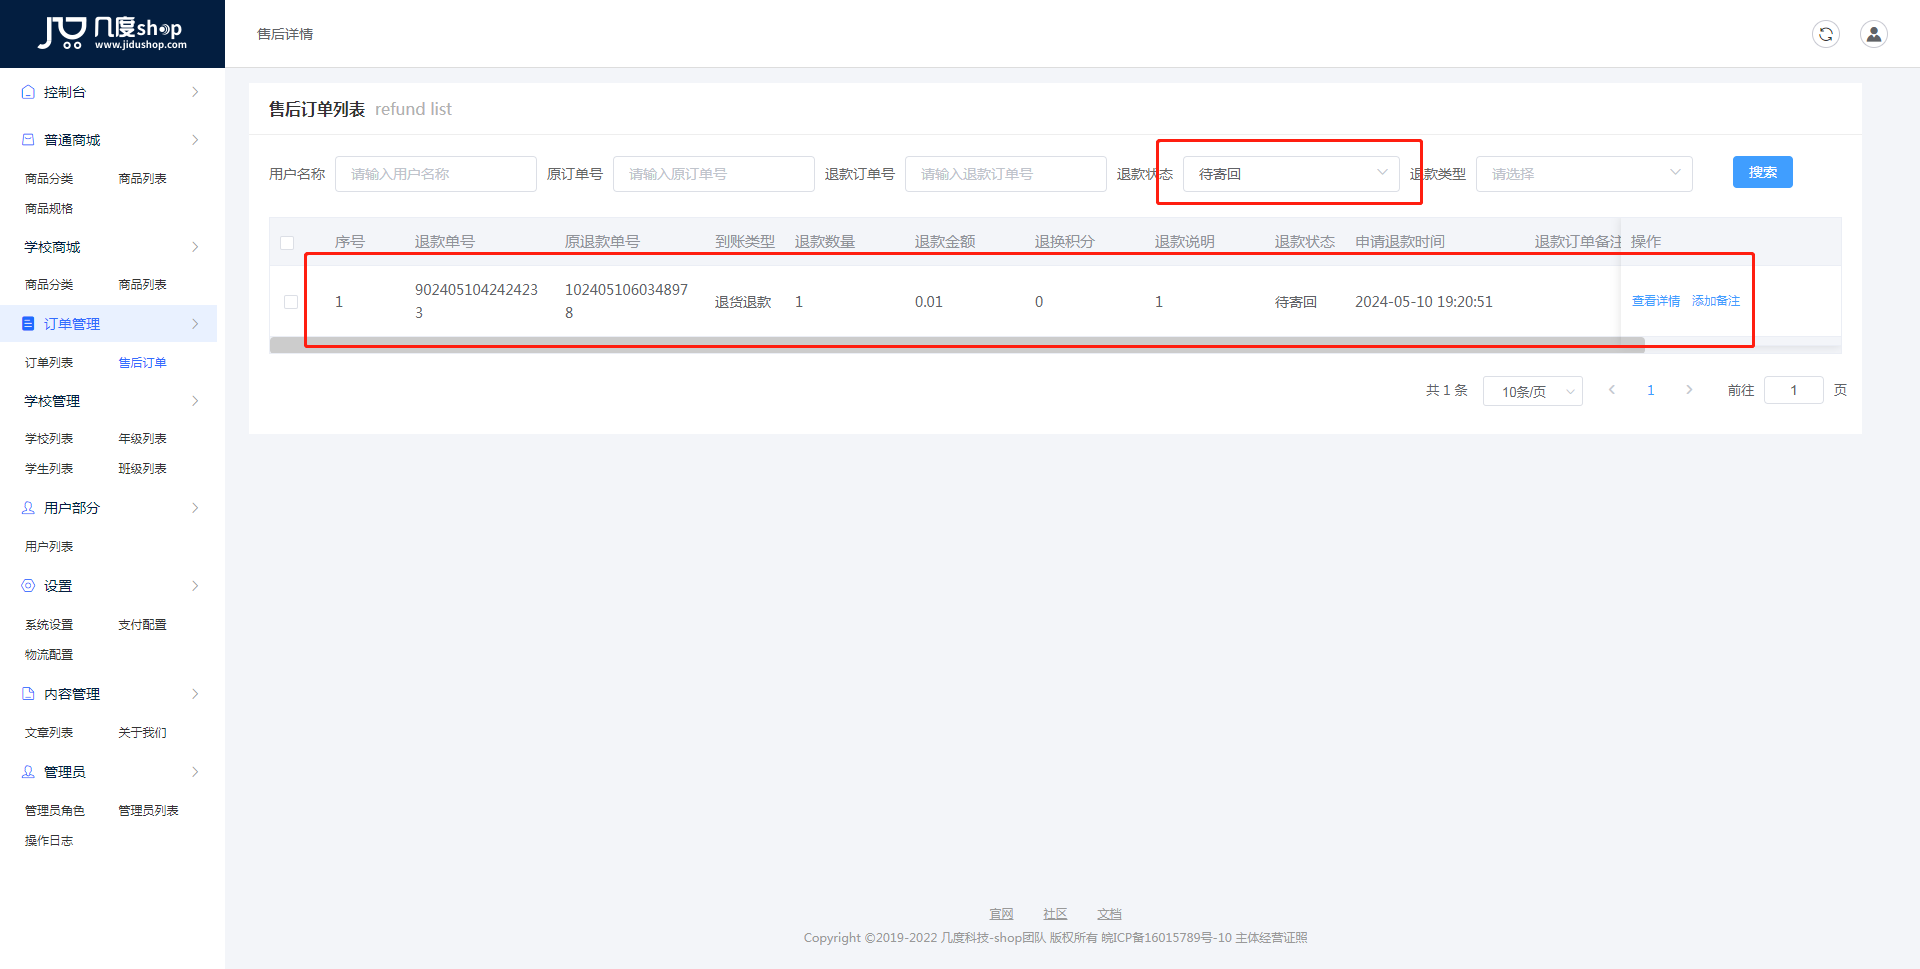The image size is (1920, 969).
Task: Click the 几度shop logo
Action: point(112,33)
